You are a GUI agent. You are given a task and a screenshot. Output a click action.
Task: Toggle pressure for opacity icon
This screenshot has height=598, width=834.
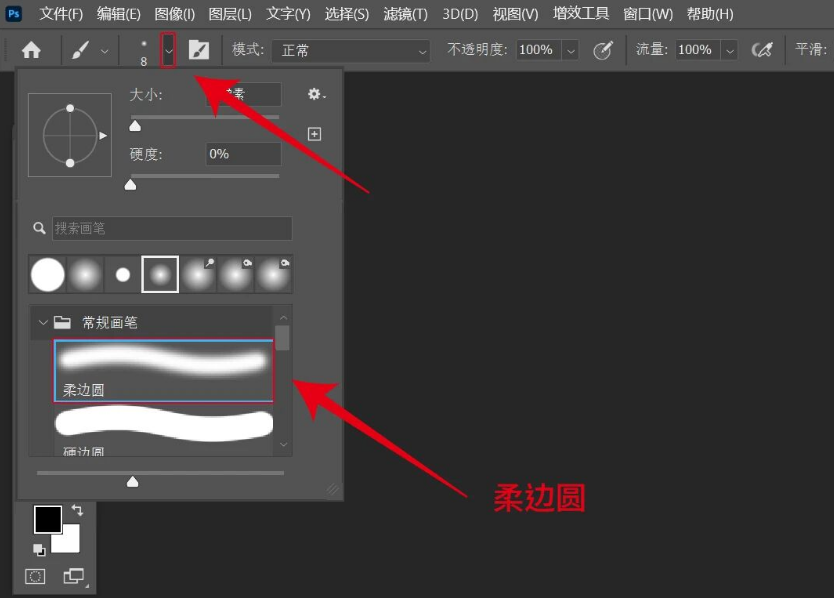point(603,51)
